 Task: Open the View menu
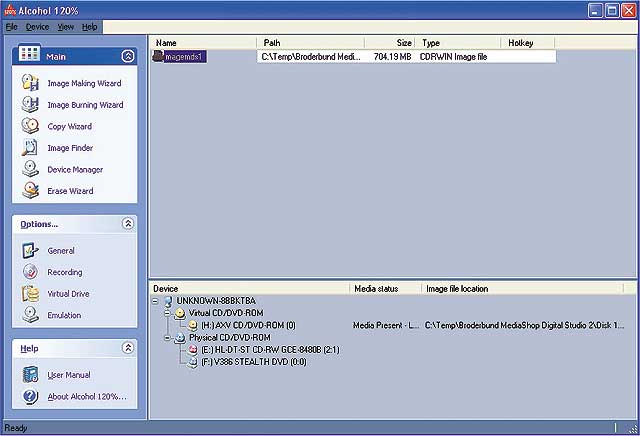65,27
